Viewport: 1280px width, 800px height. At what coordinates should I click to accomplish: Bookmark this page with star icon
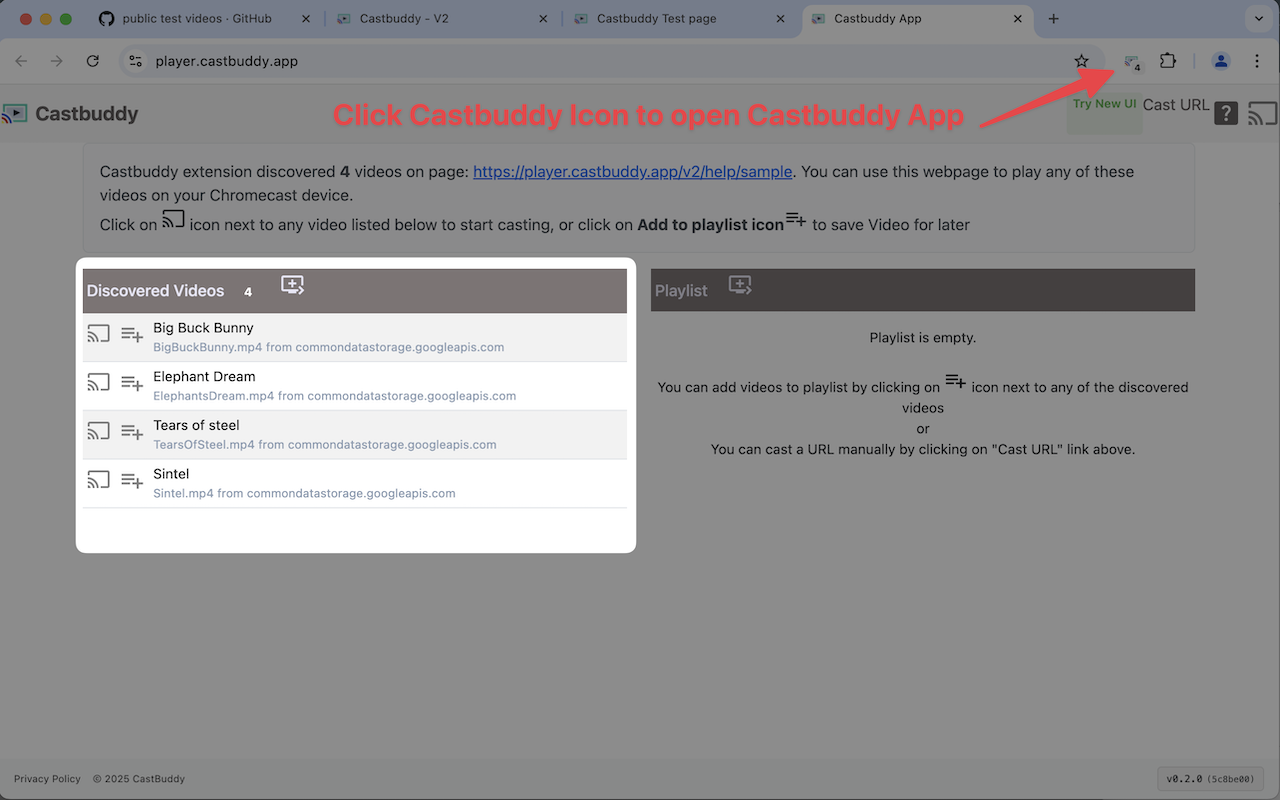[x=1081, y=61]
